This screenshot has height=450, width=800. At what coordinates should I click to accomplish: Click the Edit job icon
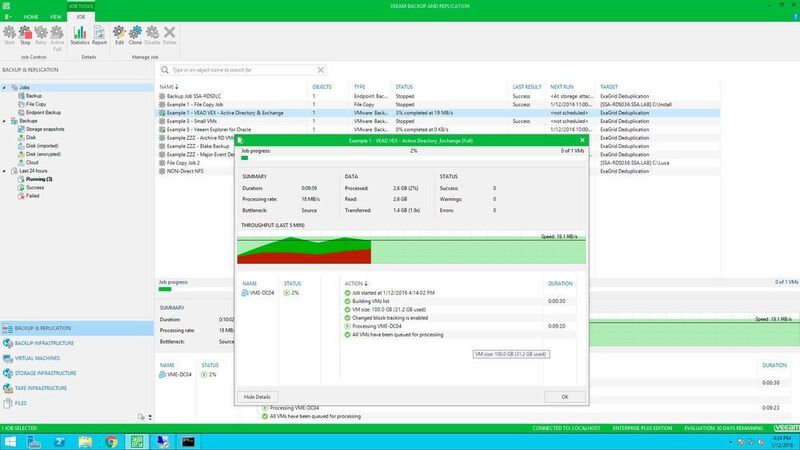click(119, 36)
